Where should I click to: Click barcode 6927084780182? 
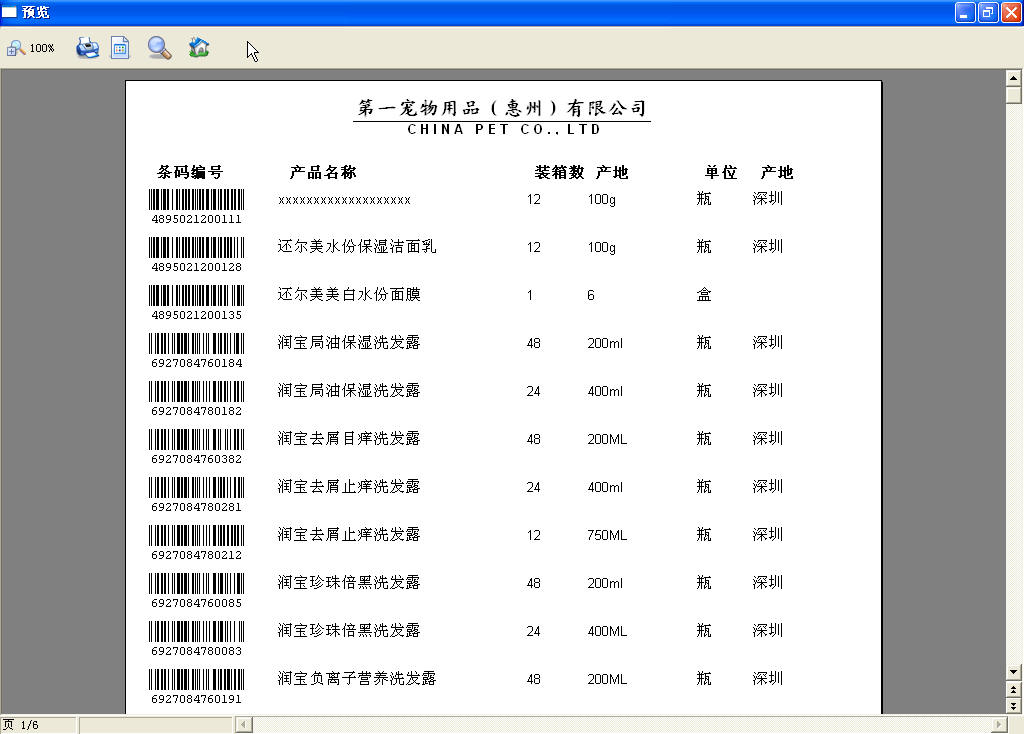(x=197, y=398)
